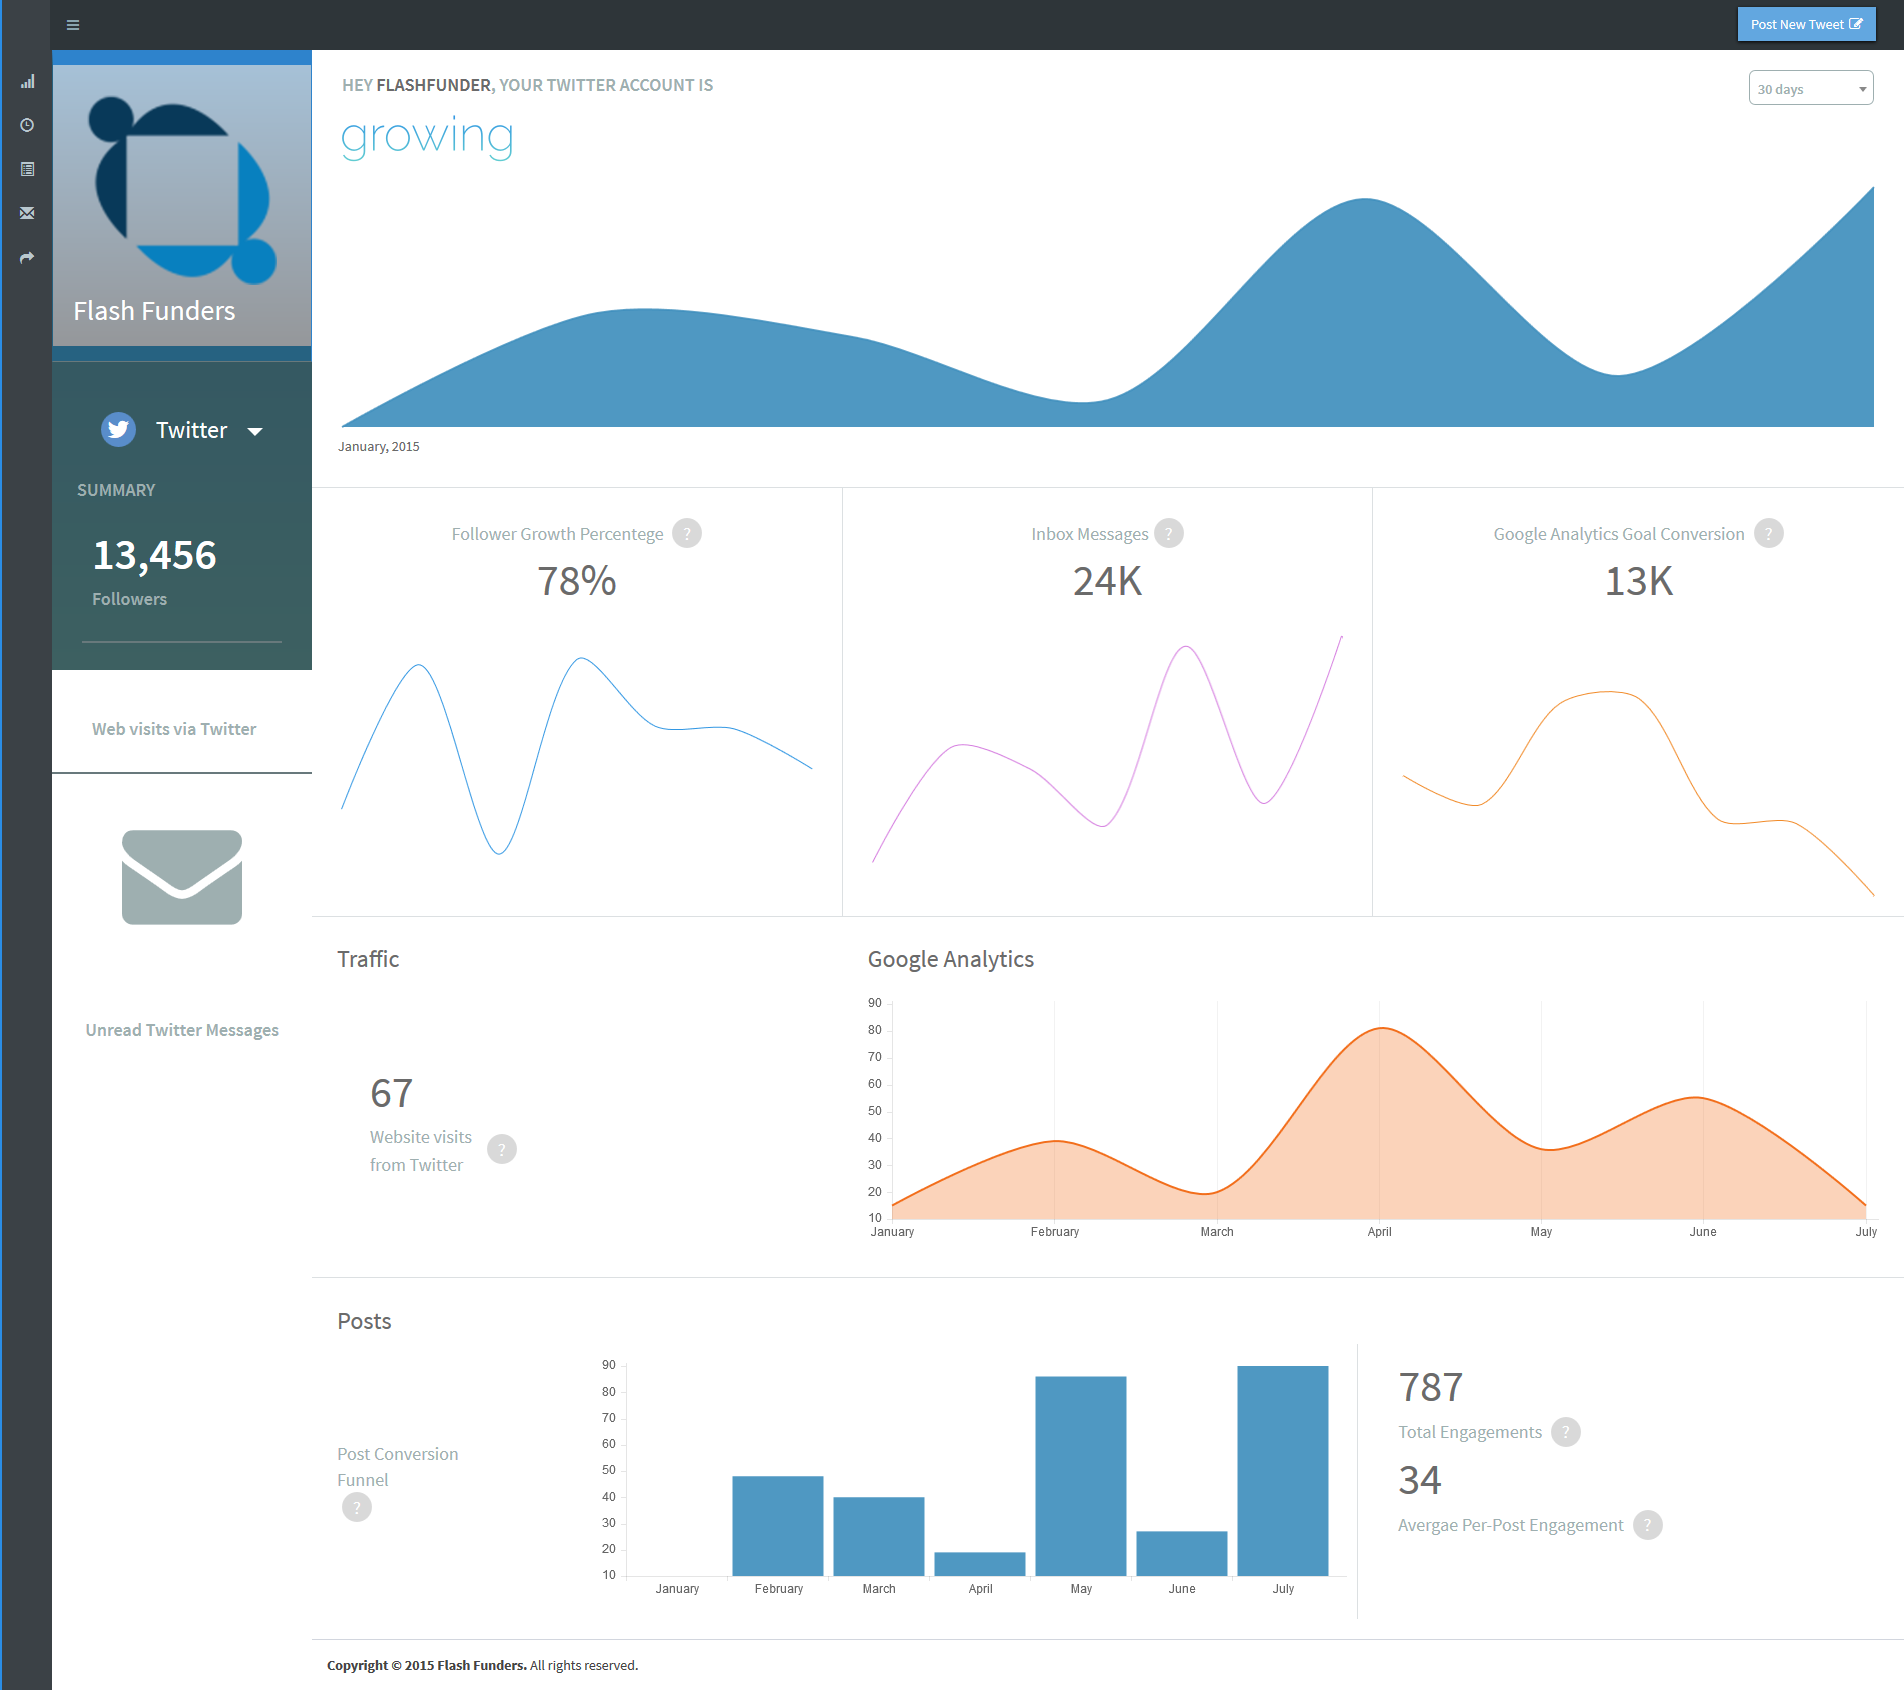Select the clock history sidebar icon

click(x=27, y=125)
